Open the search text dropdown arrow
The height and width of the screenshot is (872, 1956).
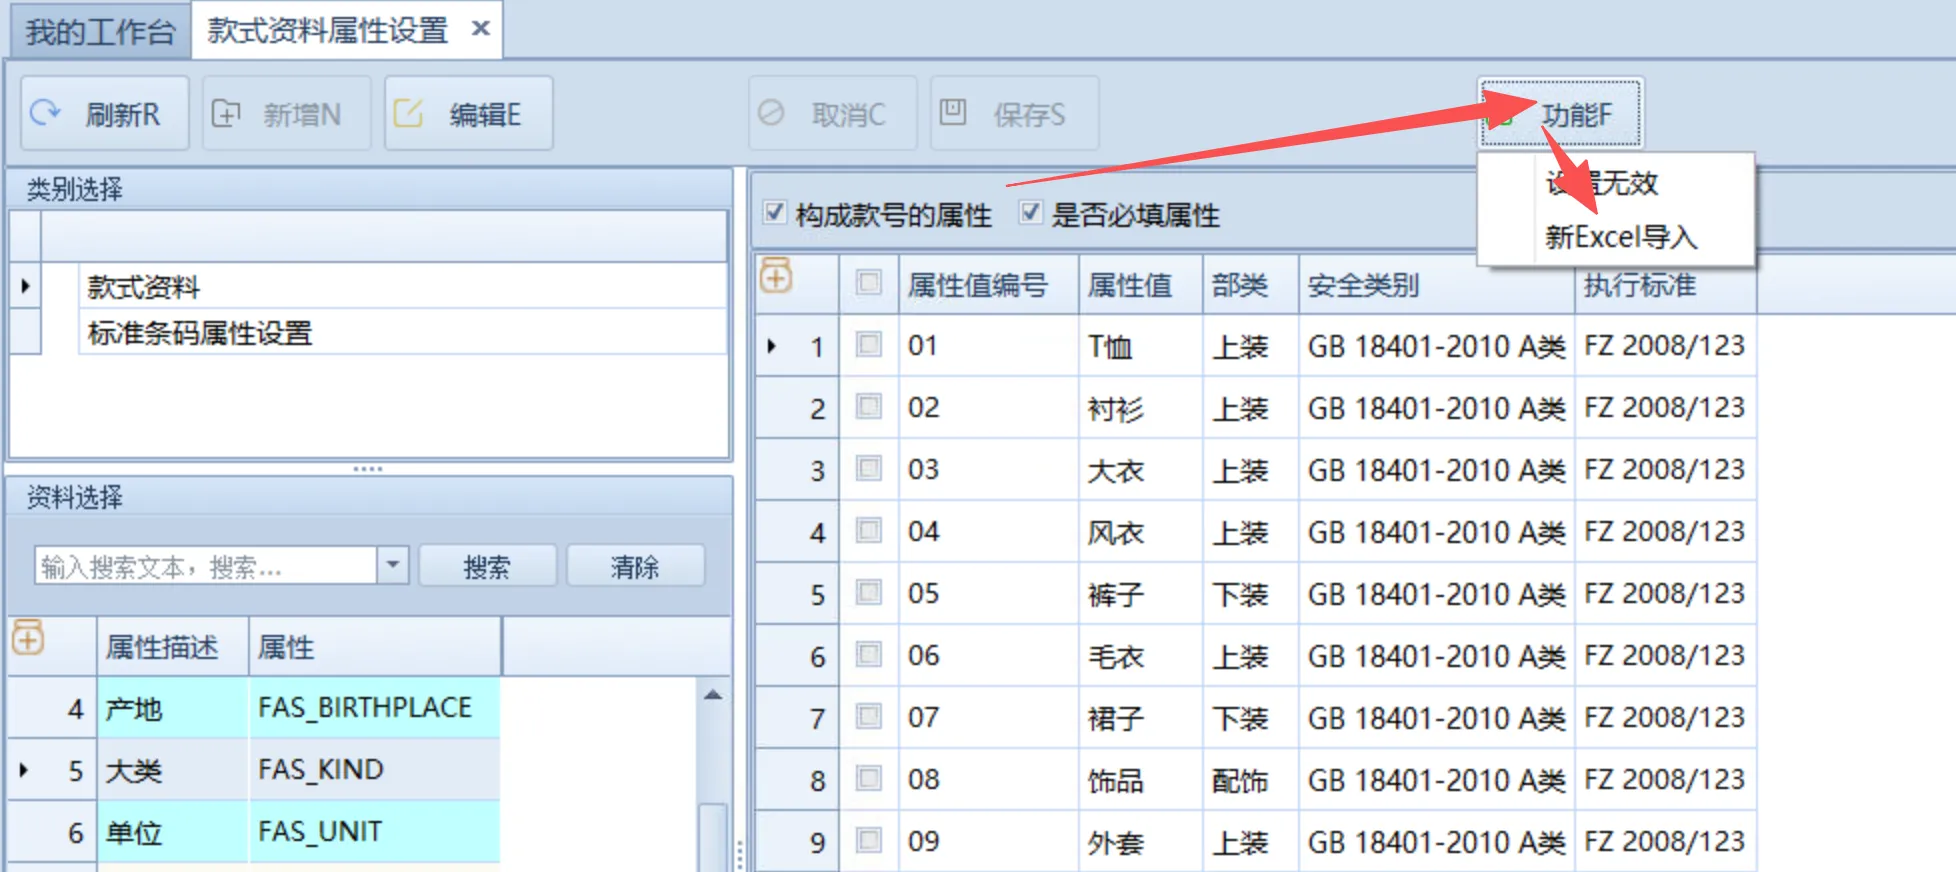pos(393,565)
